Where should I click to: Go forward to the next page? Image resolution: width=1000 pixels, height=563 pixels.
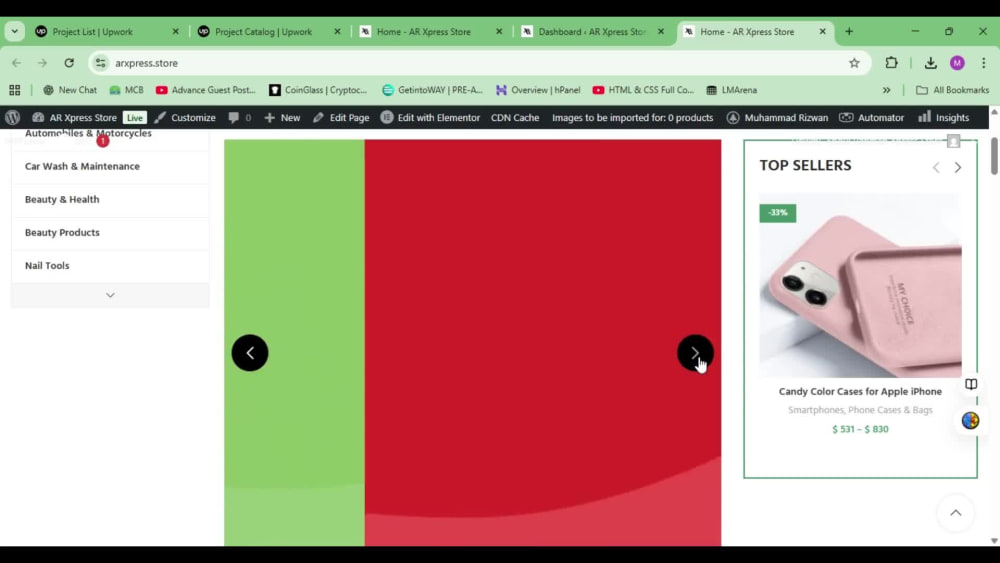point(42,62)
